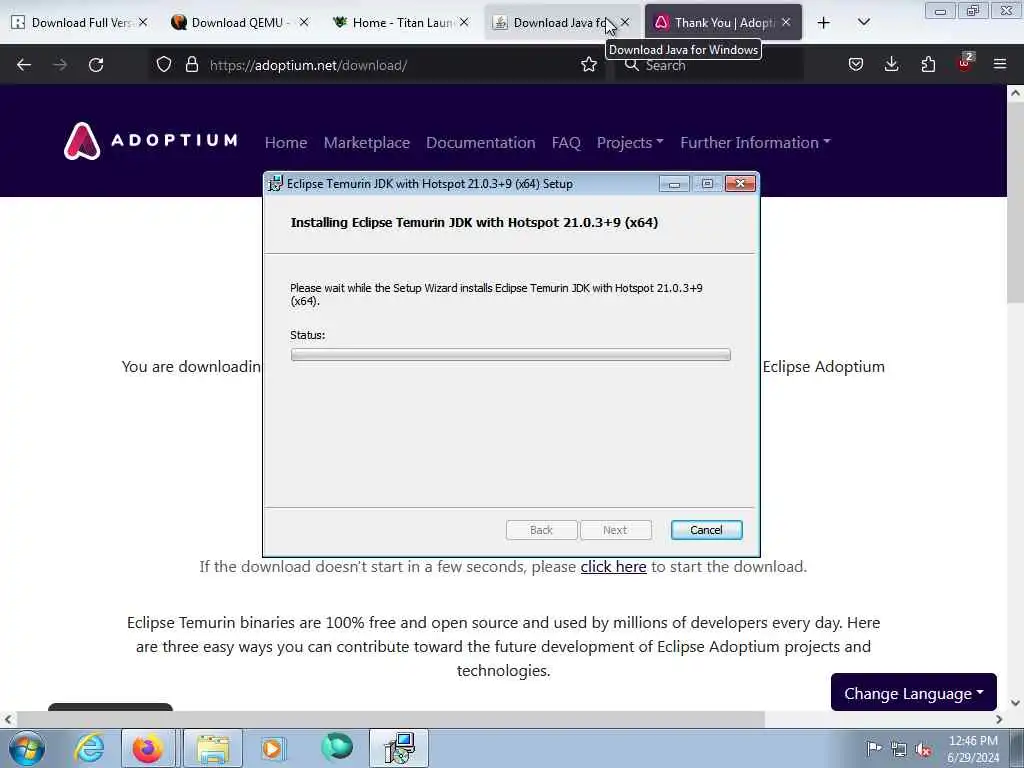Open the Home nav link
This screenshot has width=1024, height=768.
pyautogui.click(x=286, y=142)
